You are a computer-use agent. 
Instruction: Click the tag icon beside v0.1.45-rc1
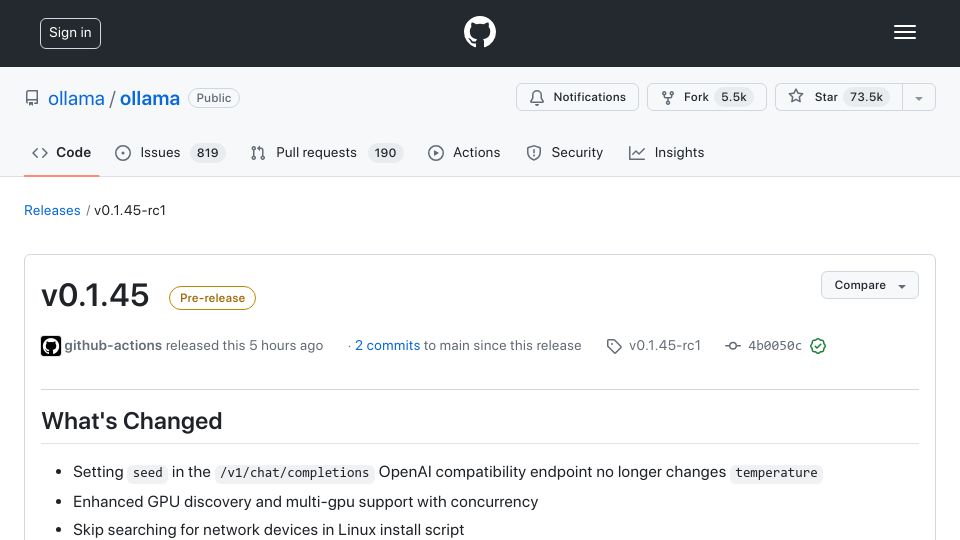(614, 347)
